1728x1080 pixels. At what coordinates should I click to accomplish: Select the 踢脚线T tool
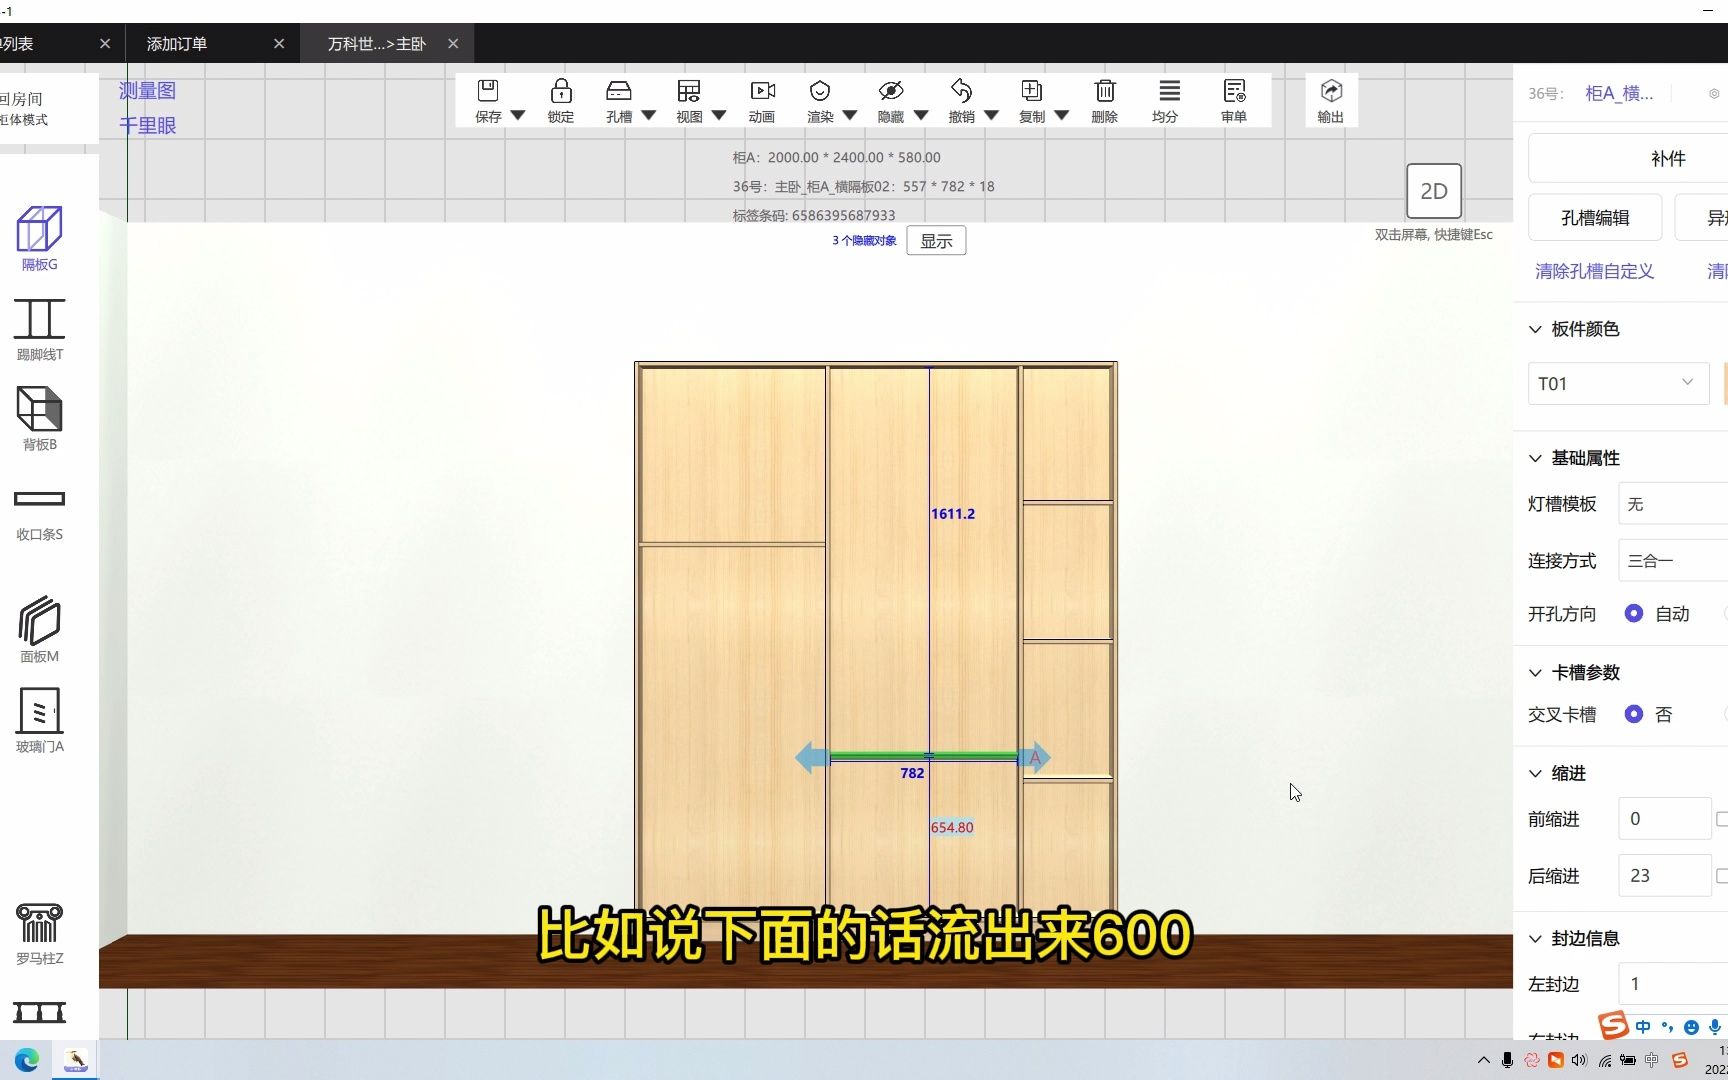(40, 329)
